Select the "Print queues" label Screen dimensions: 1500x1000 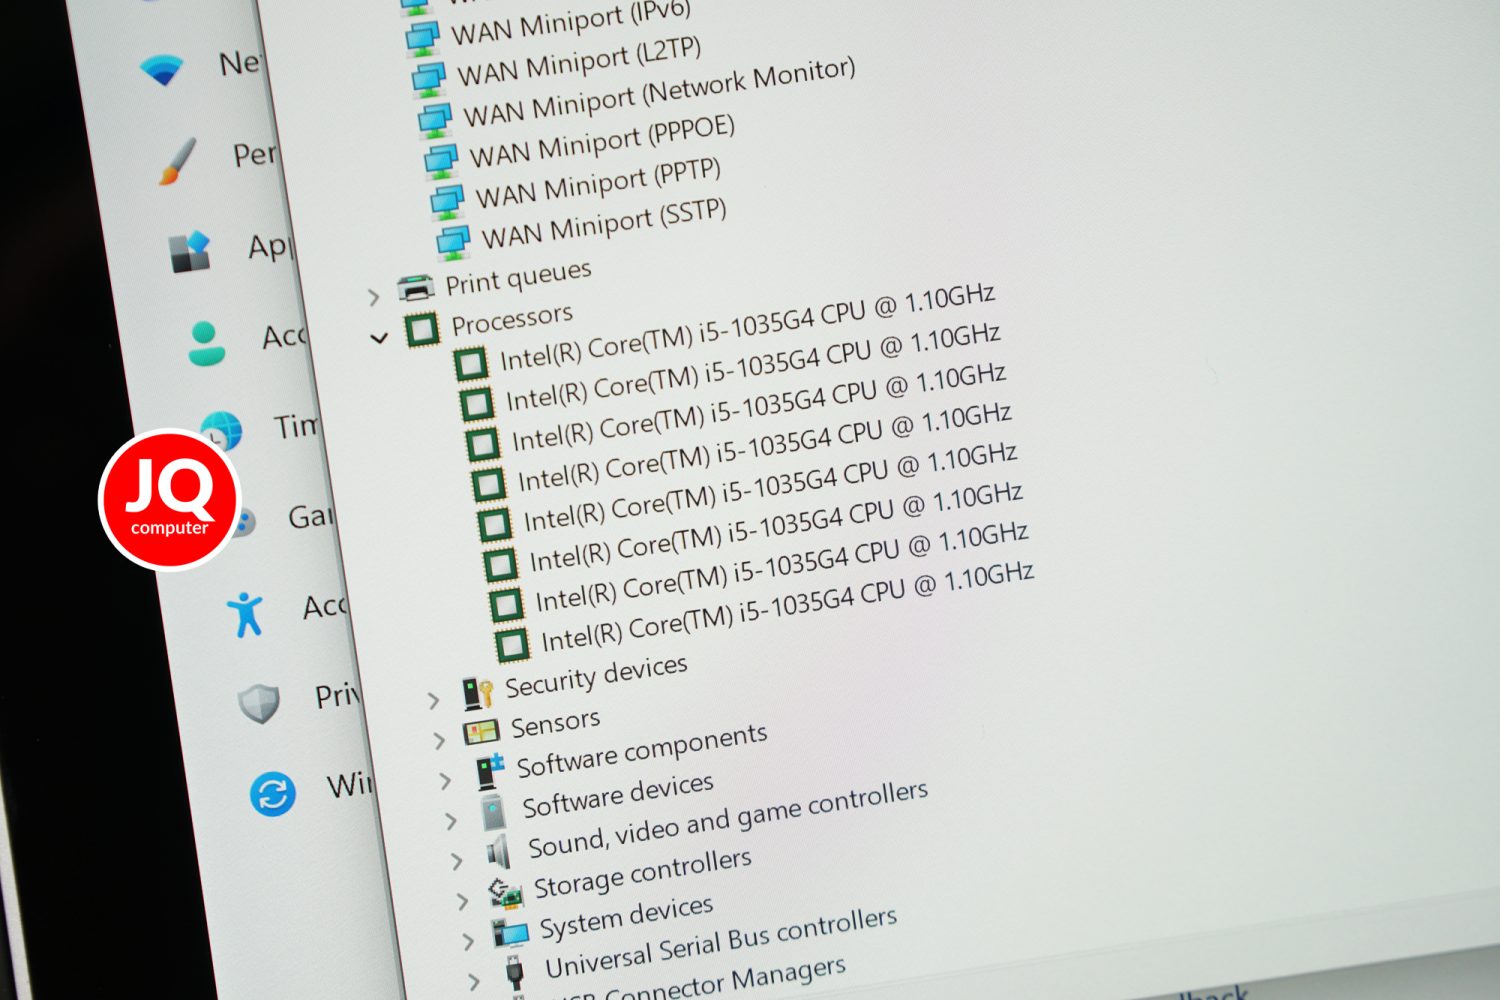tap(519, 278)
